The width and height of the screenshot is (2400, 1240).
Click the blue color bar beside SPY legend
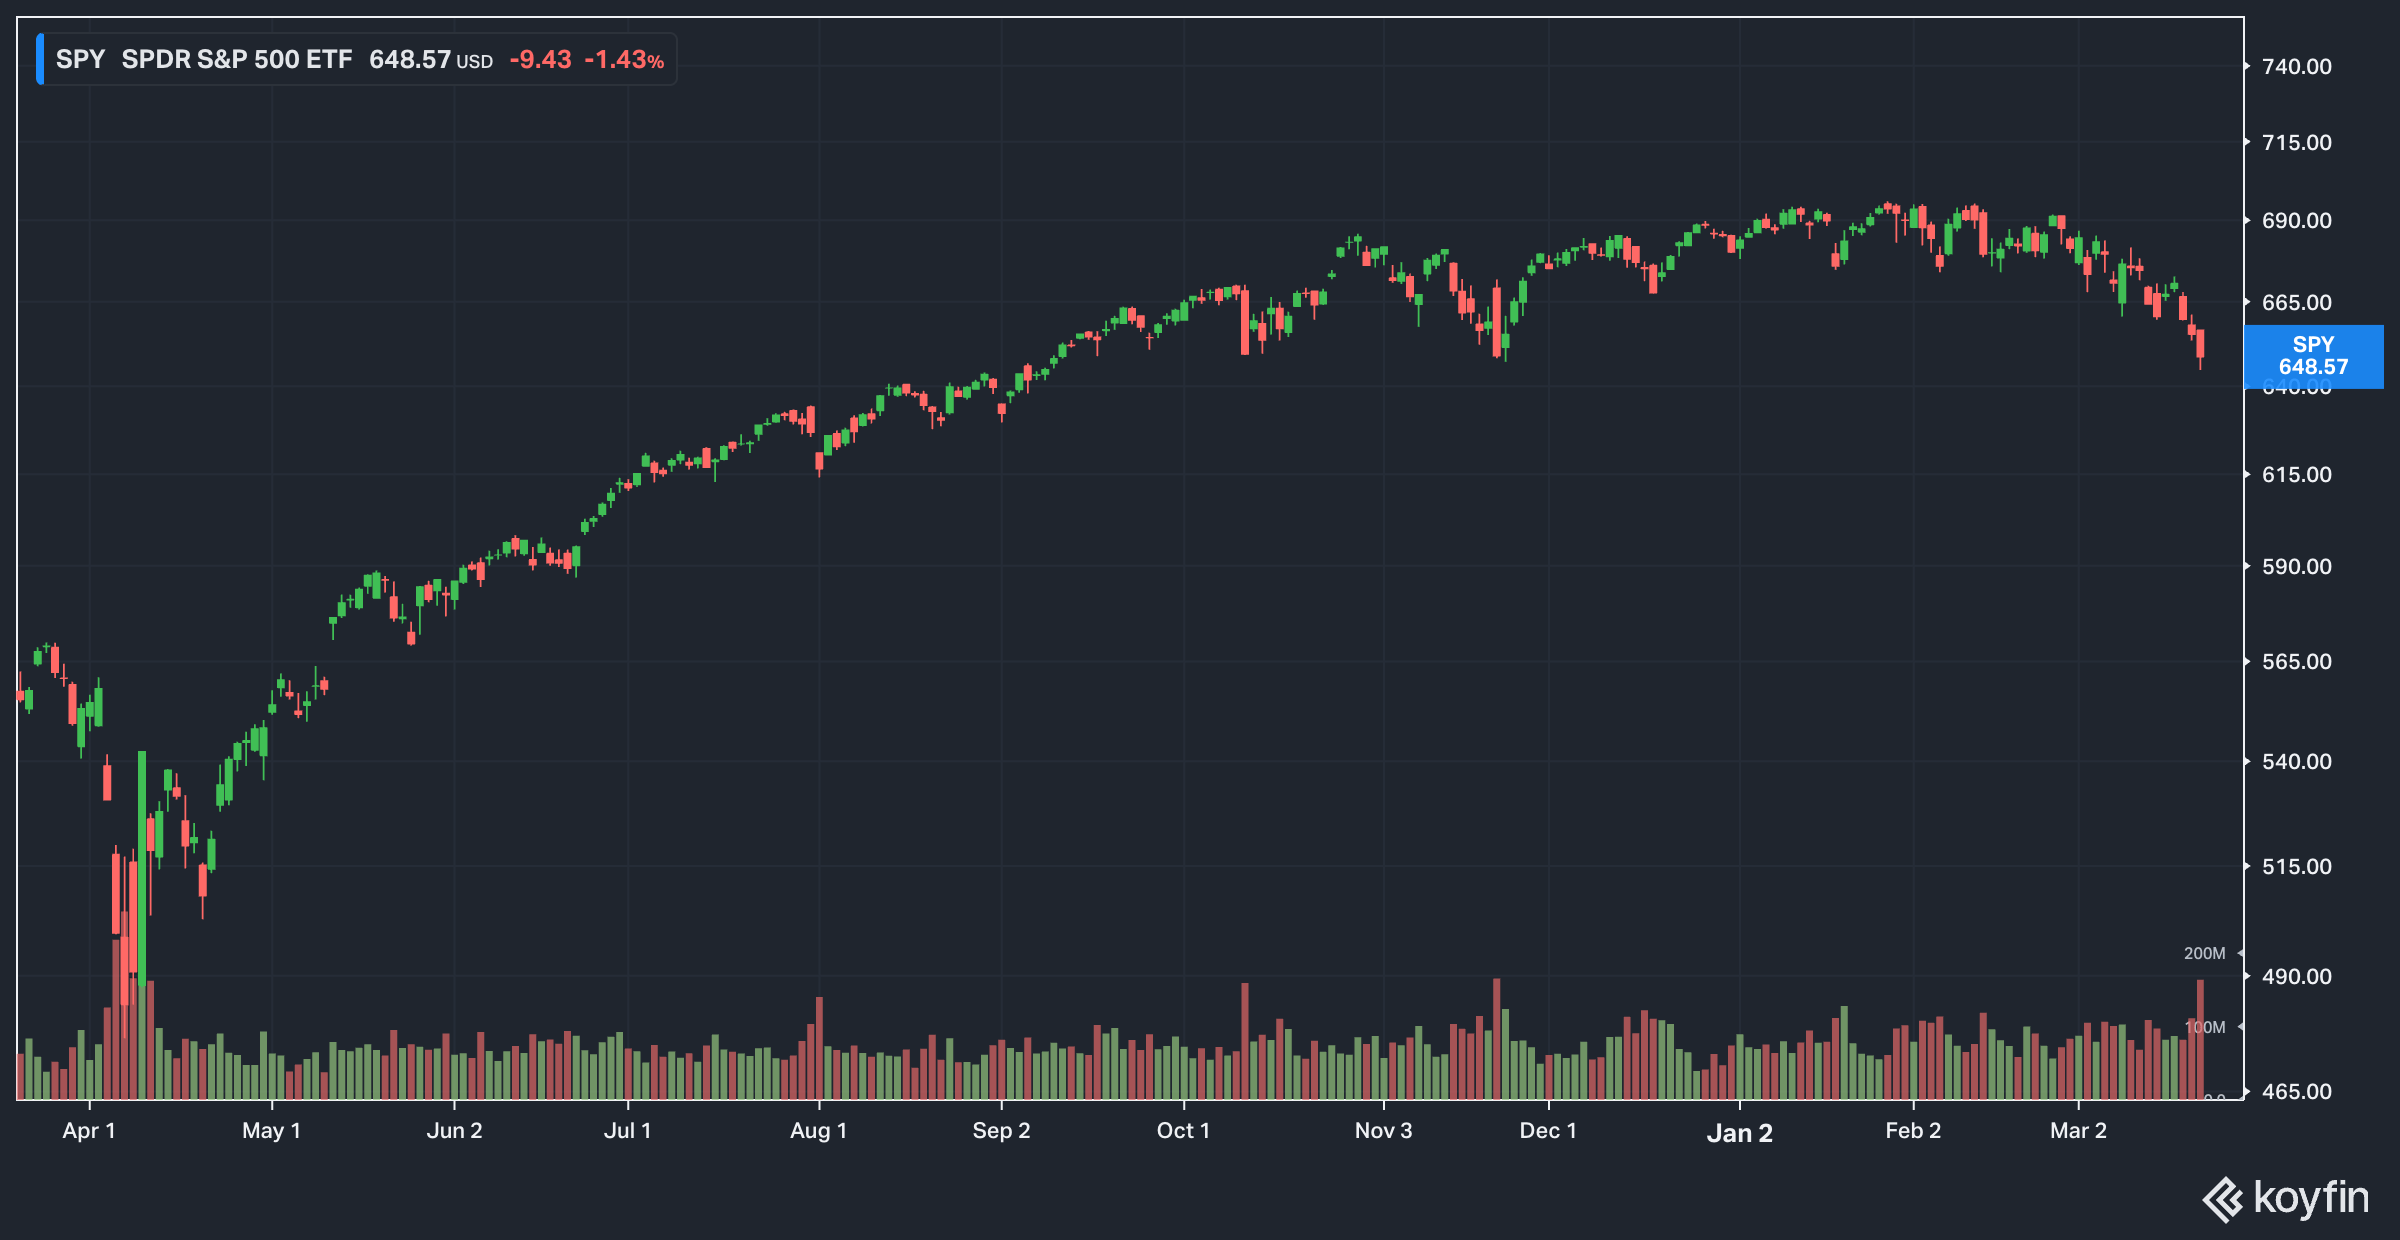tap(40, 59)
